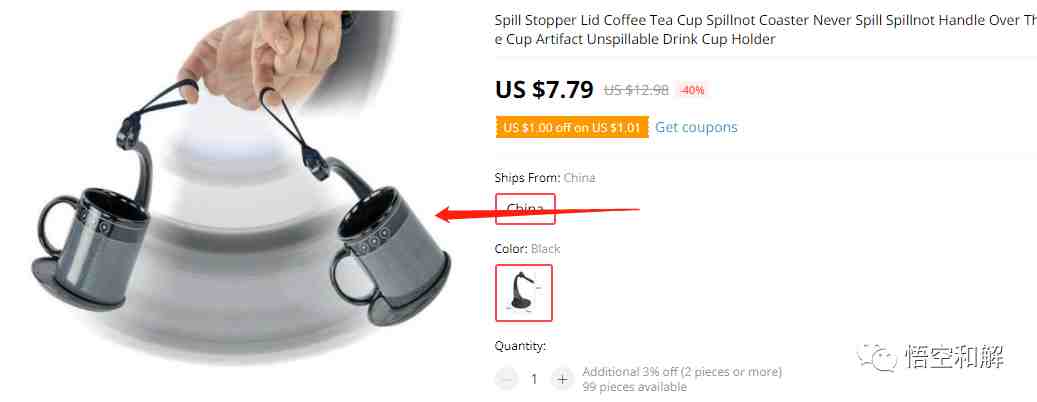Click the US $7.79 price
Viewport: 1037px width, 402px height.
(544, 89)
